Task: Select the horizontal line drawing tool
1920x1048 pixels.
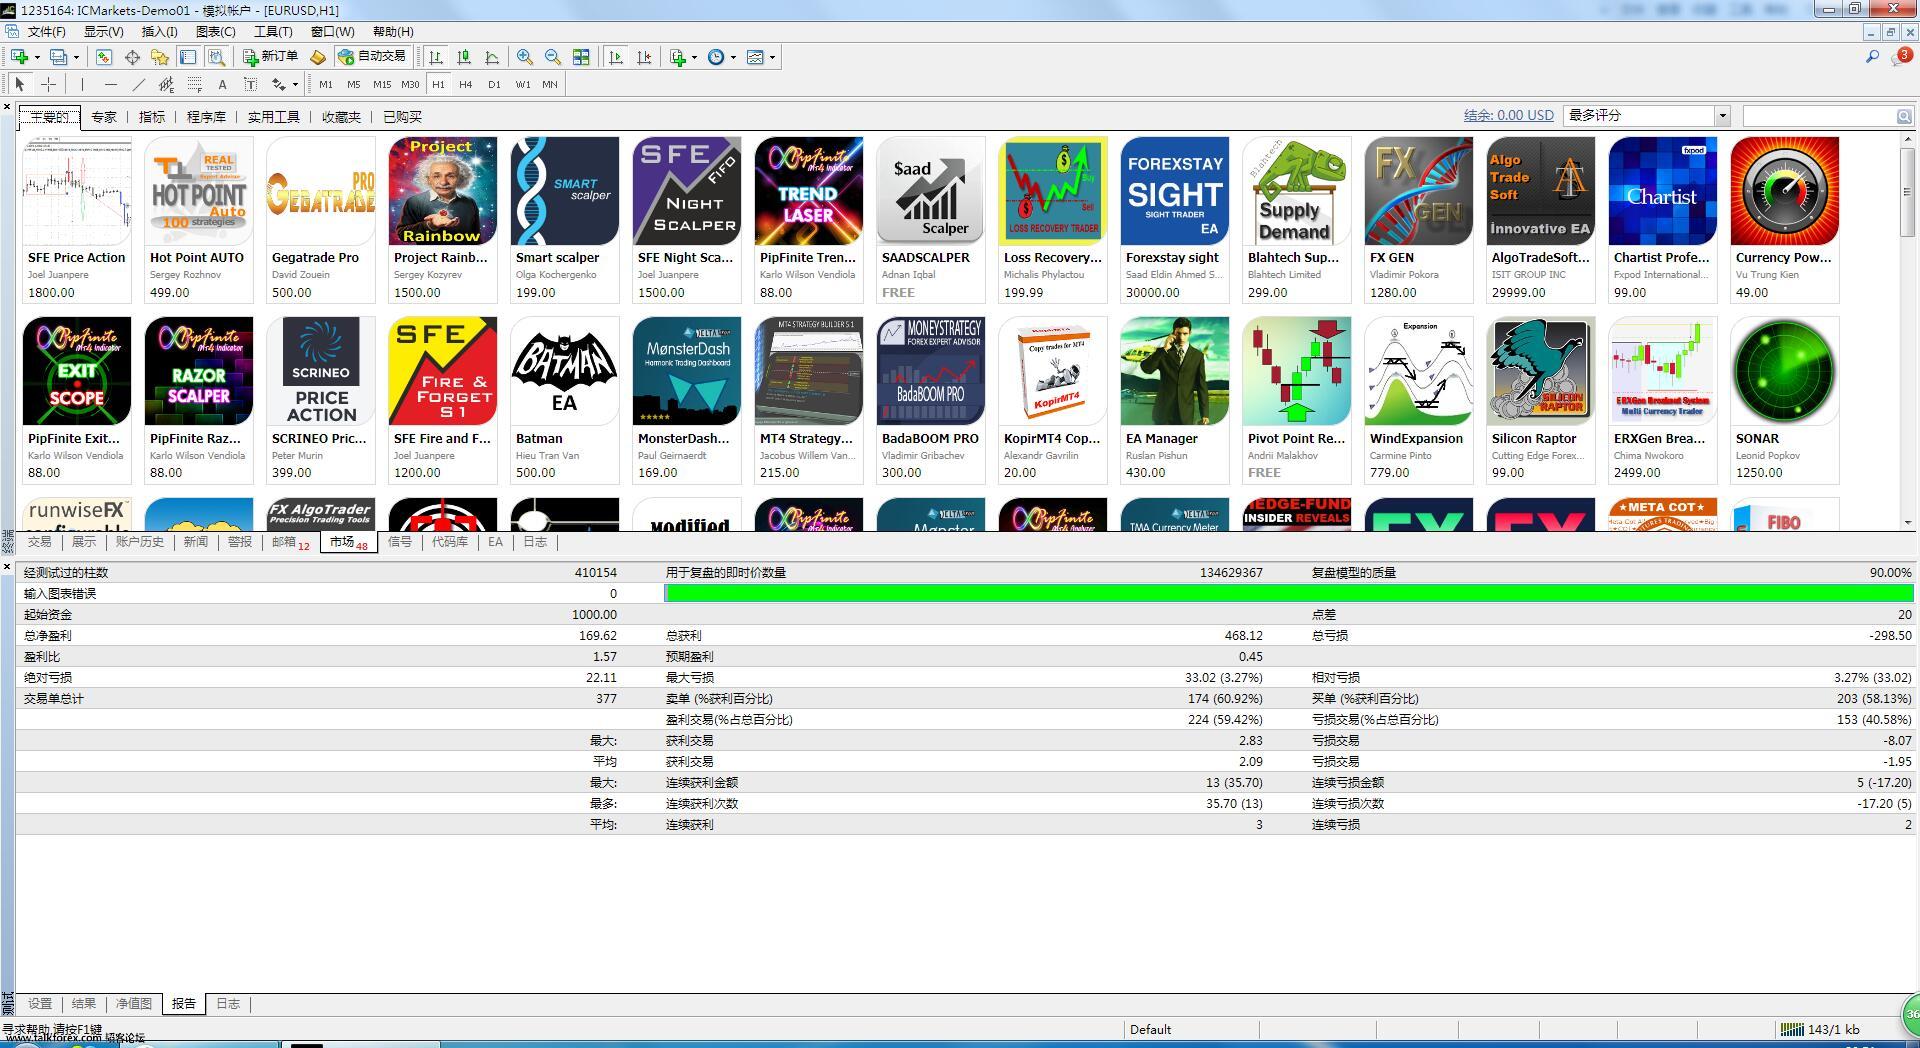Action: [x=110, y=84]
